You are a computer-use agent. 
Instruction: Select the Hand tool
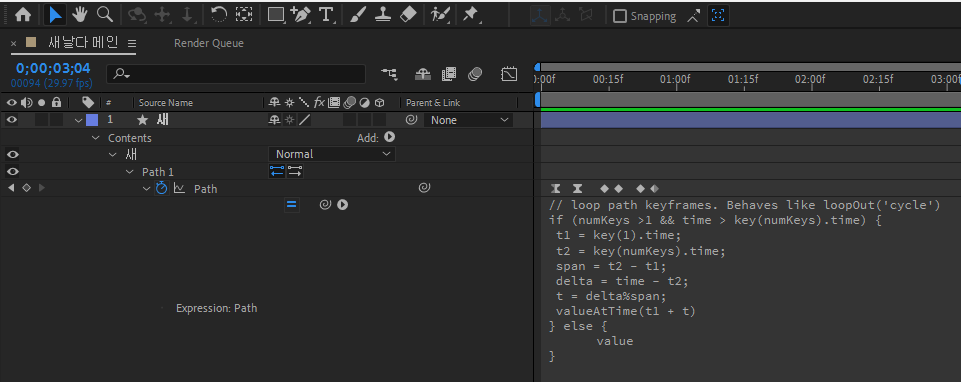80,15
